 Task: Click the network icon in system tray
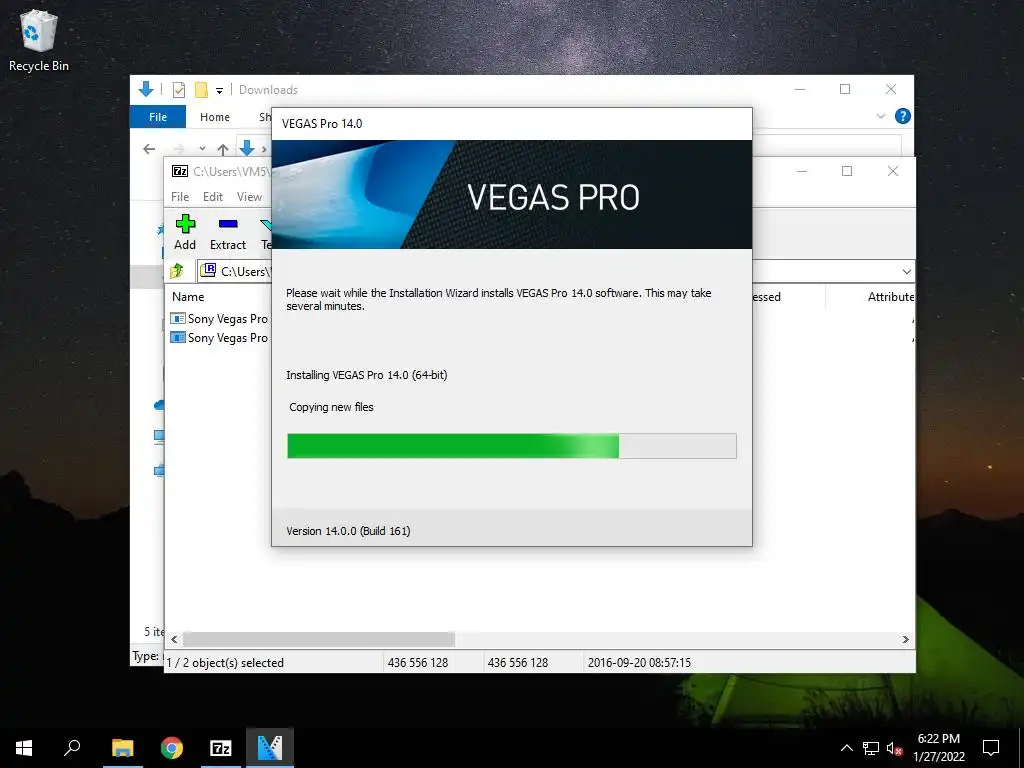pos(871,748)
